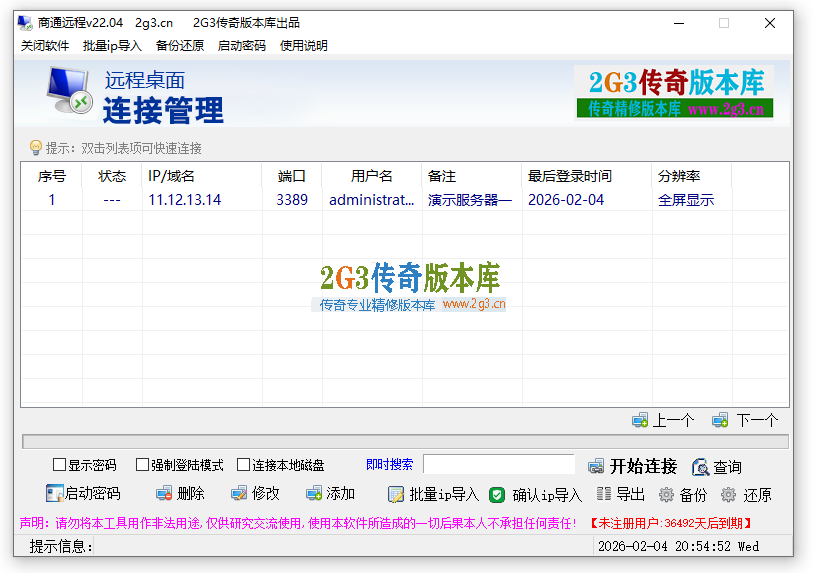This screenshot has width=819, height=573.
Task: Click the 即时搜索 link
Action: 390,464
